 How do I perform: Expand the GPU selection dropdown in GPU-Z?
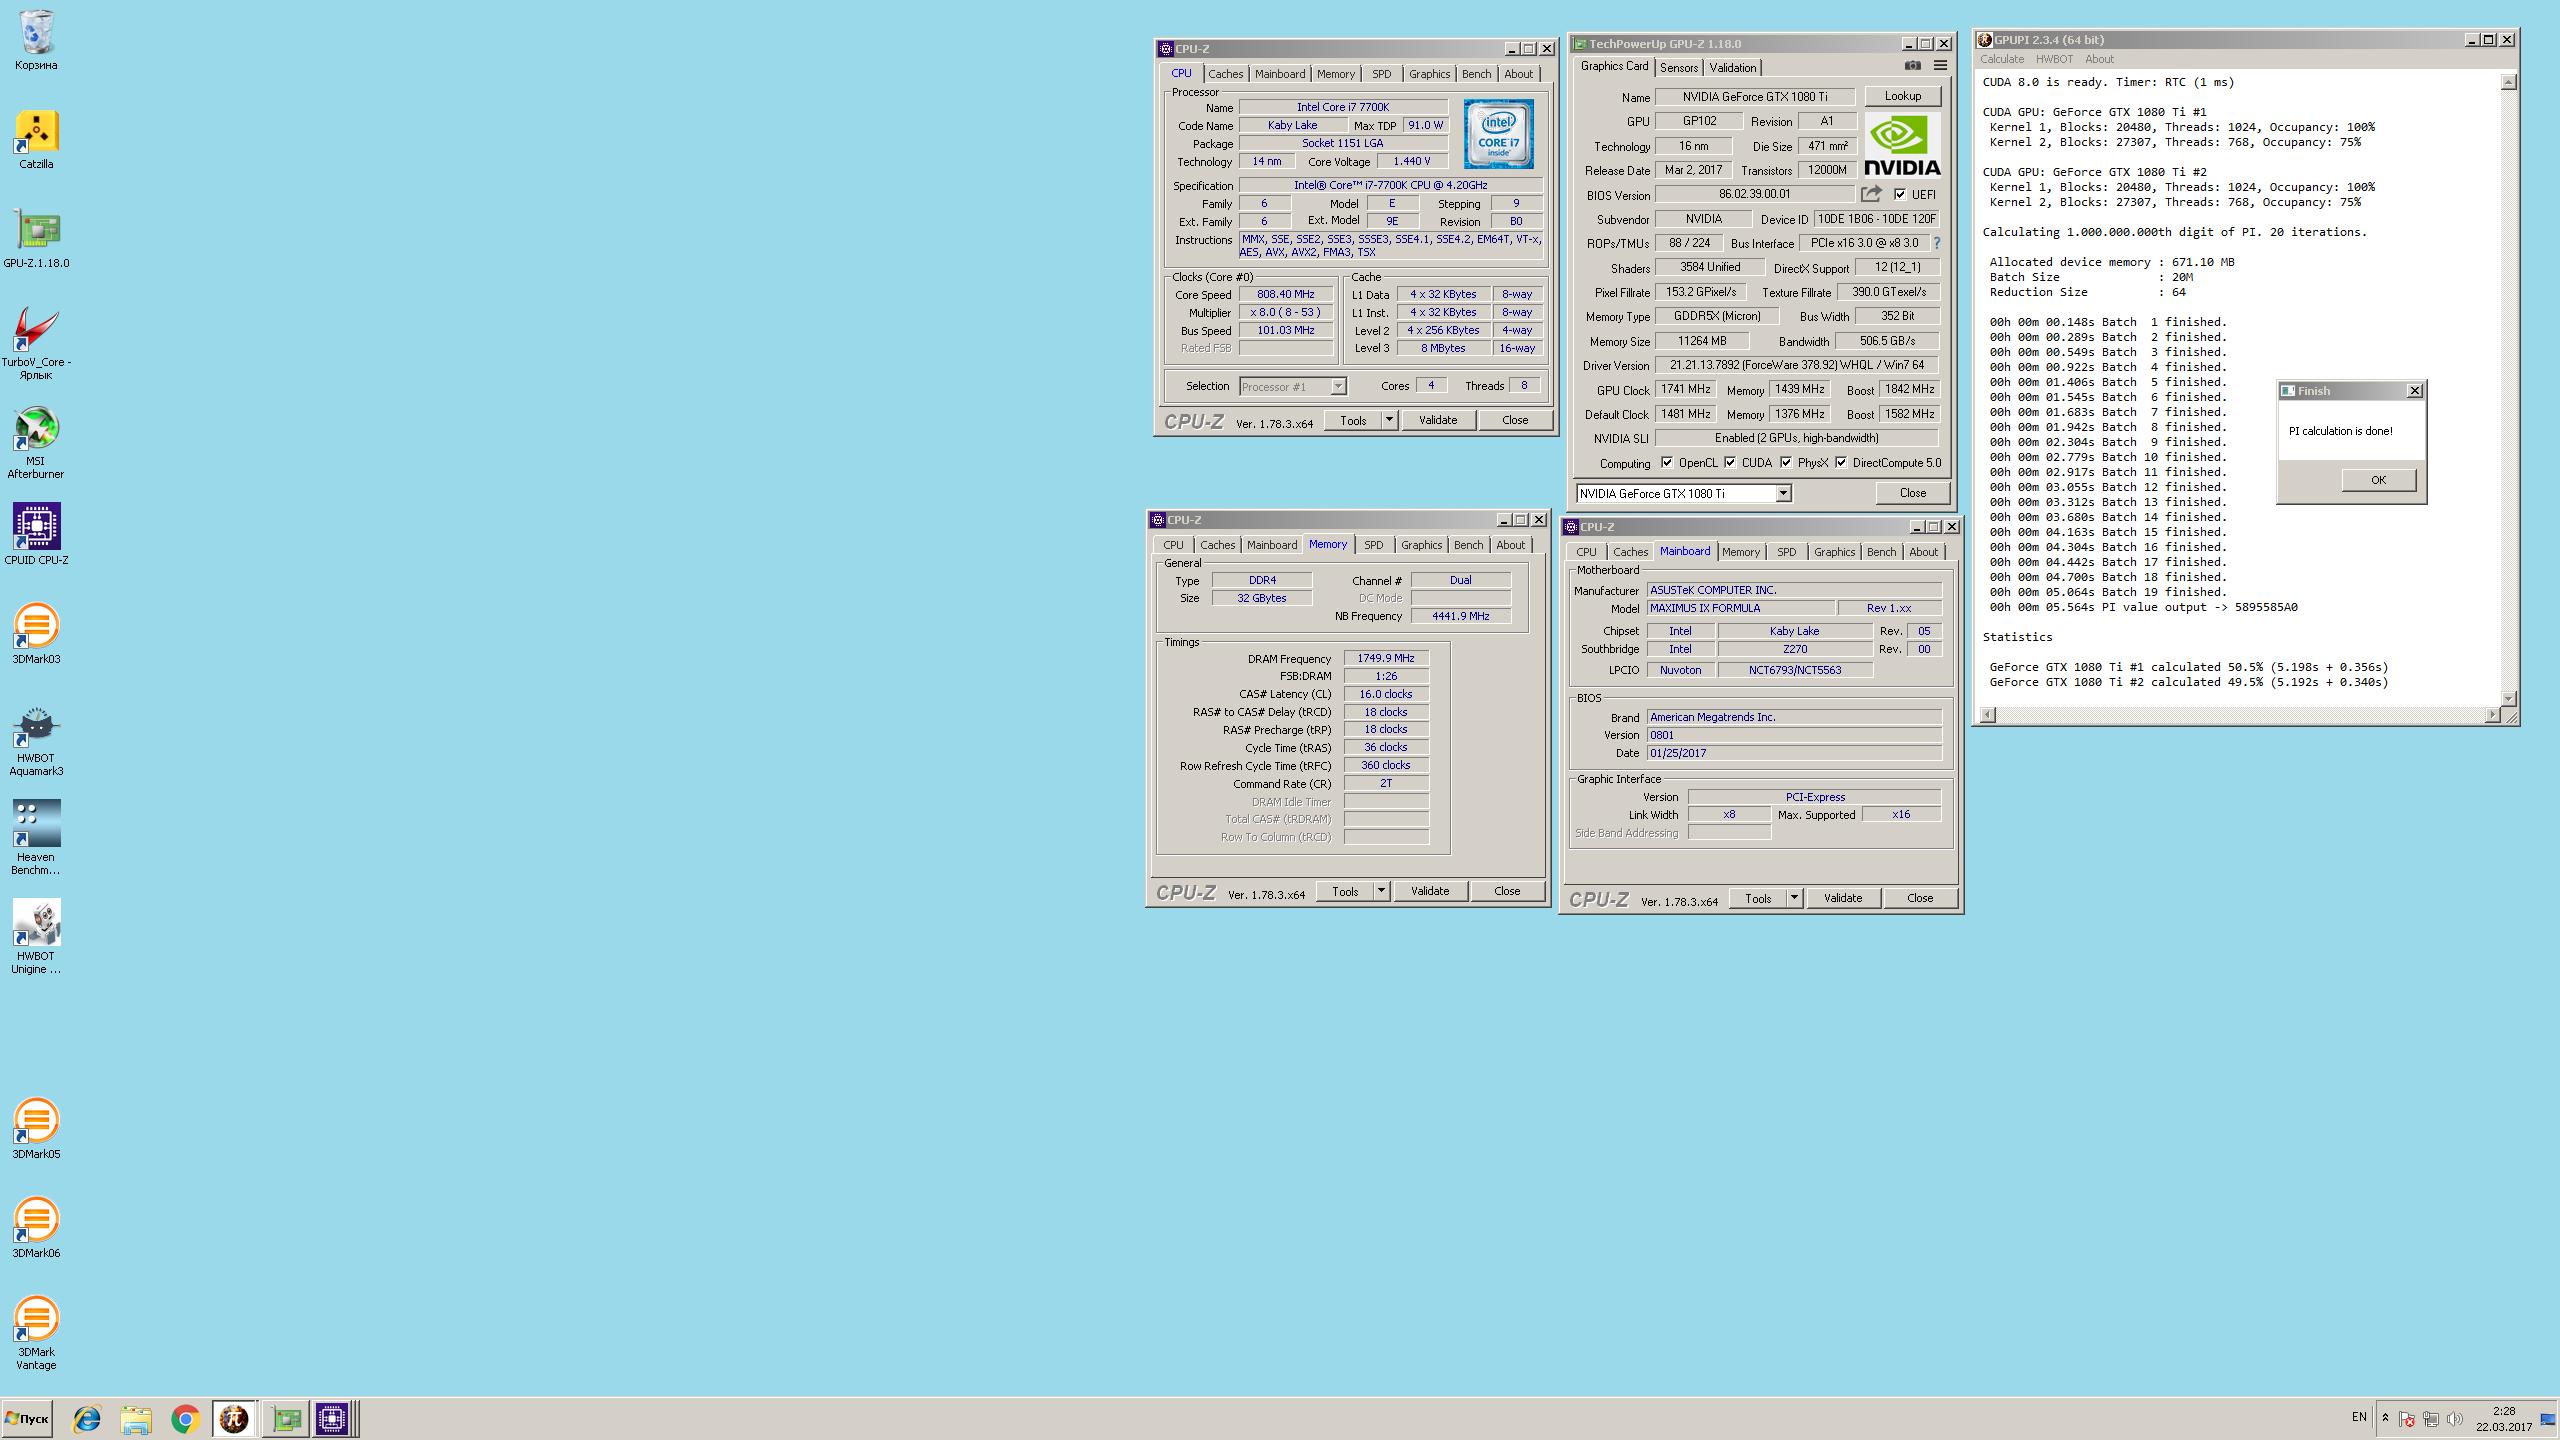(1782, 493)
